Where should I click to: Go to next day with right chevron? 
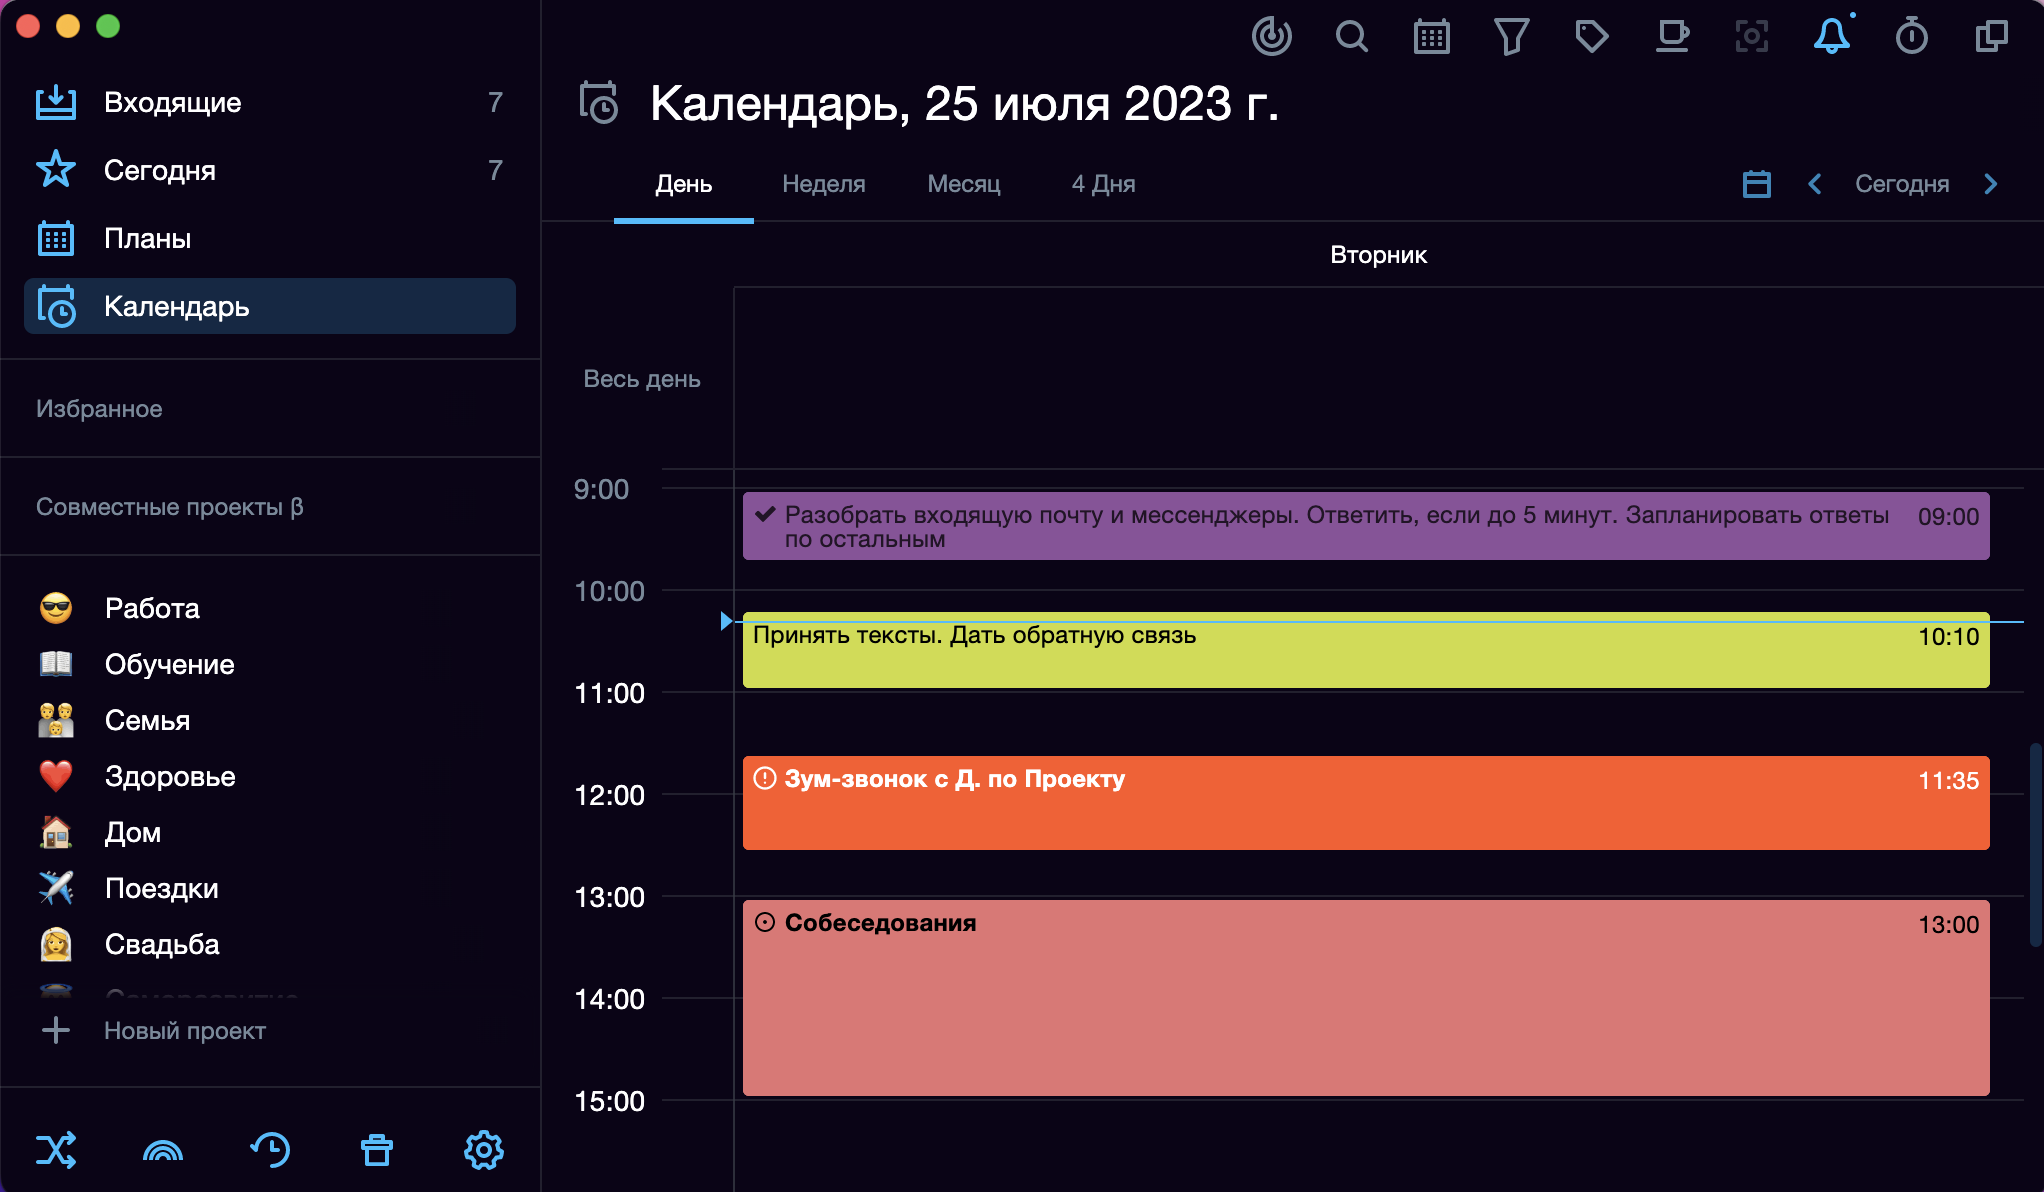point(1991,184)
